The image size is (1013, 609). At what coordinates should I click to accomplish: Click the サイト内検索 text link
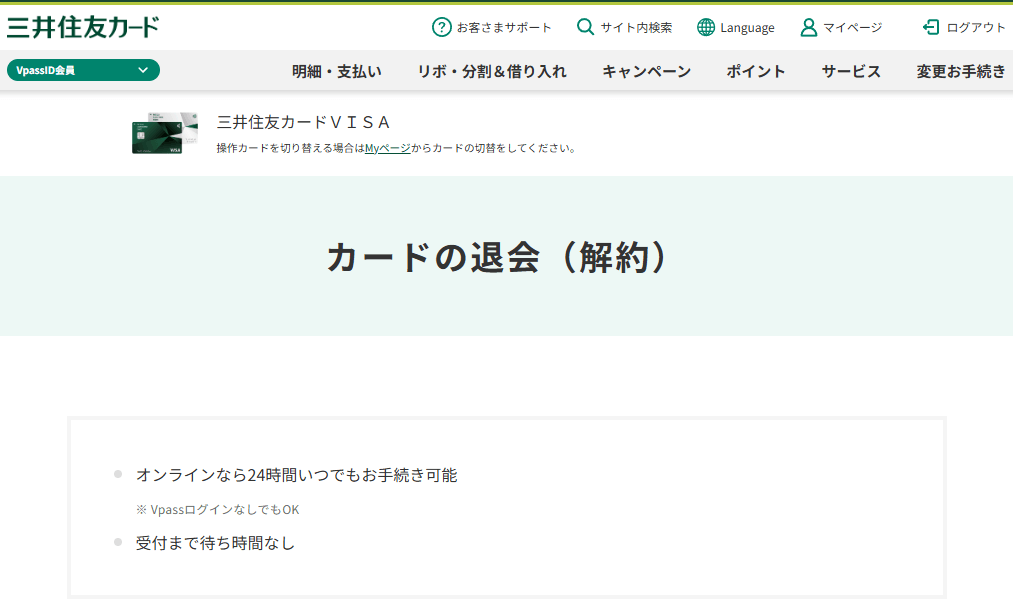(x=636, y=28)
